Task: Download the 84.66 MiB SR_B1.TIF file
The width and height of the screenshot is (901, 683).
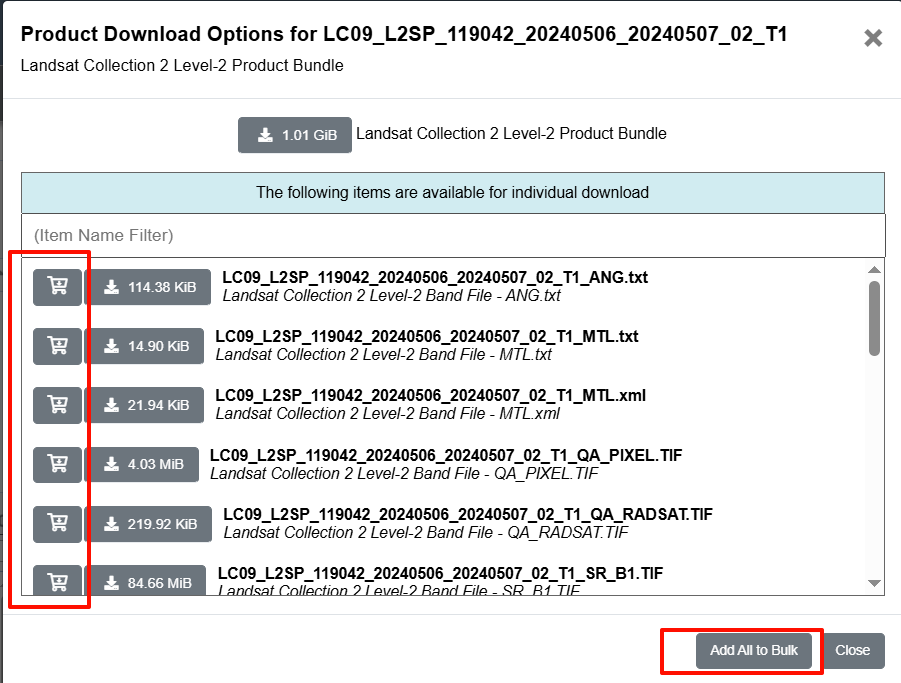Action: coord(147,580)
